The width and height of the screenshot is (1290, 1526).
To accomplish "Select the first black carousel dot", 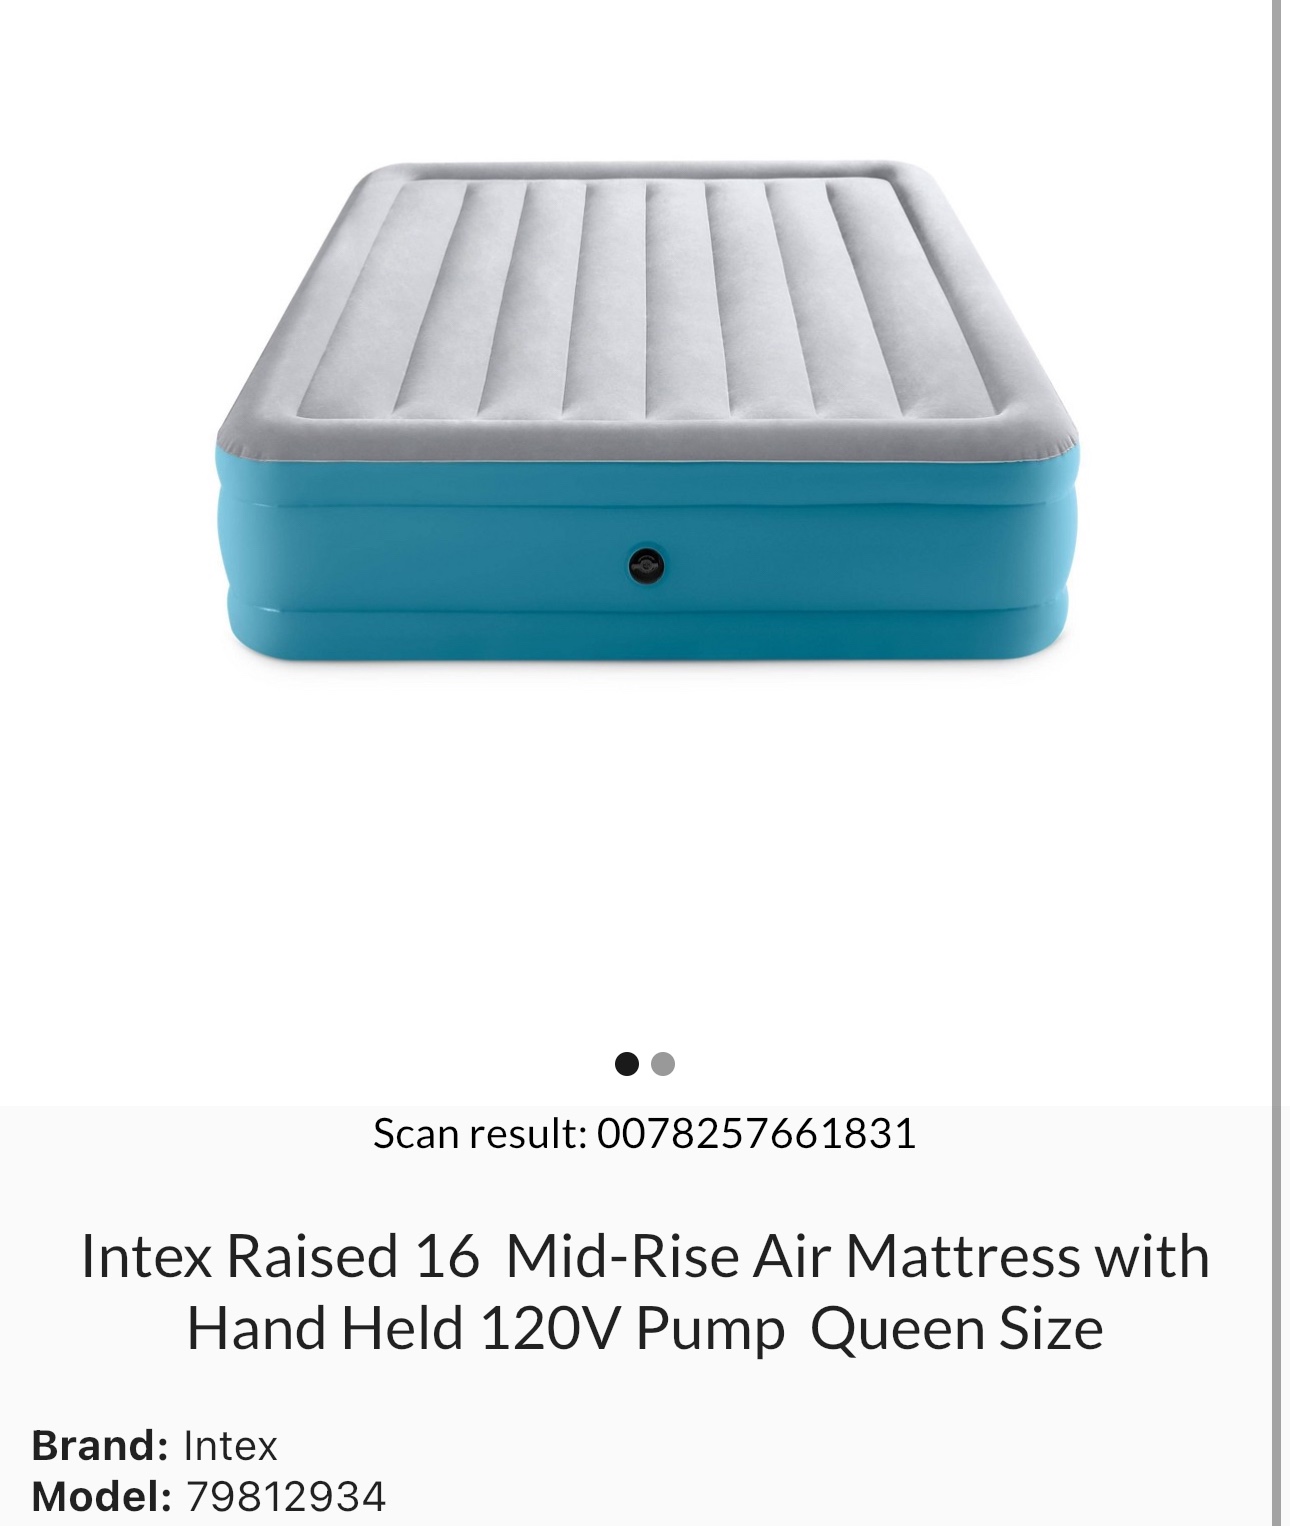I will (627, 1064).
